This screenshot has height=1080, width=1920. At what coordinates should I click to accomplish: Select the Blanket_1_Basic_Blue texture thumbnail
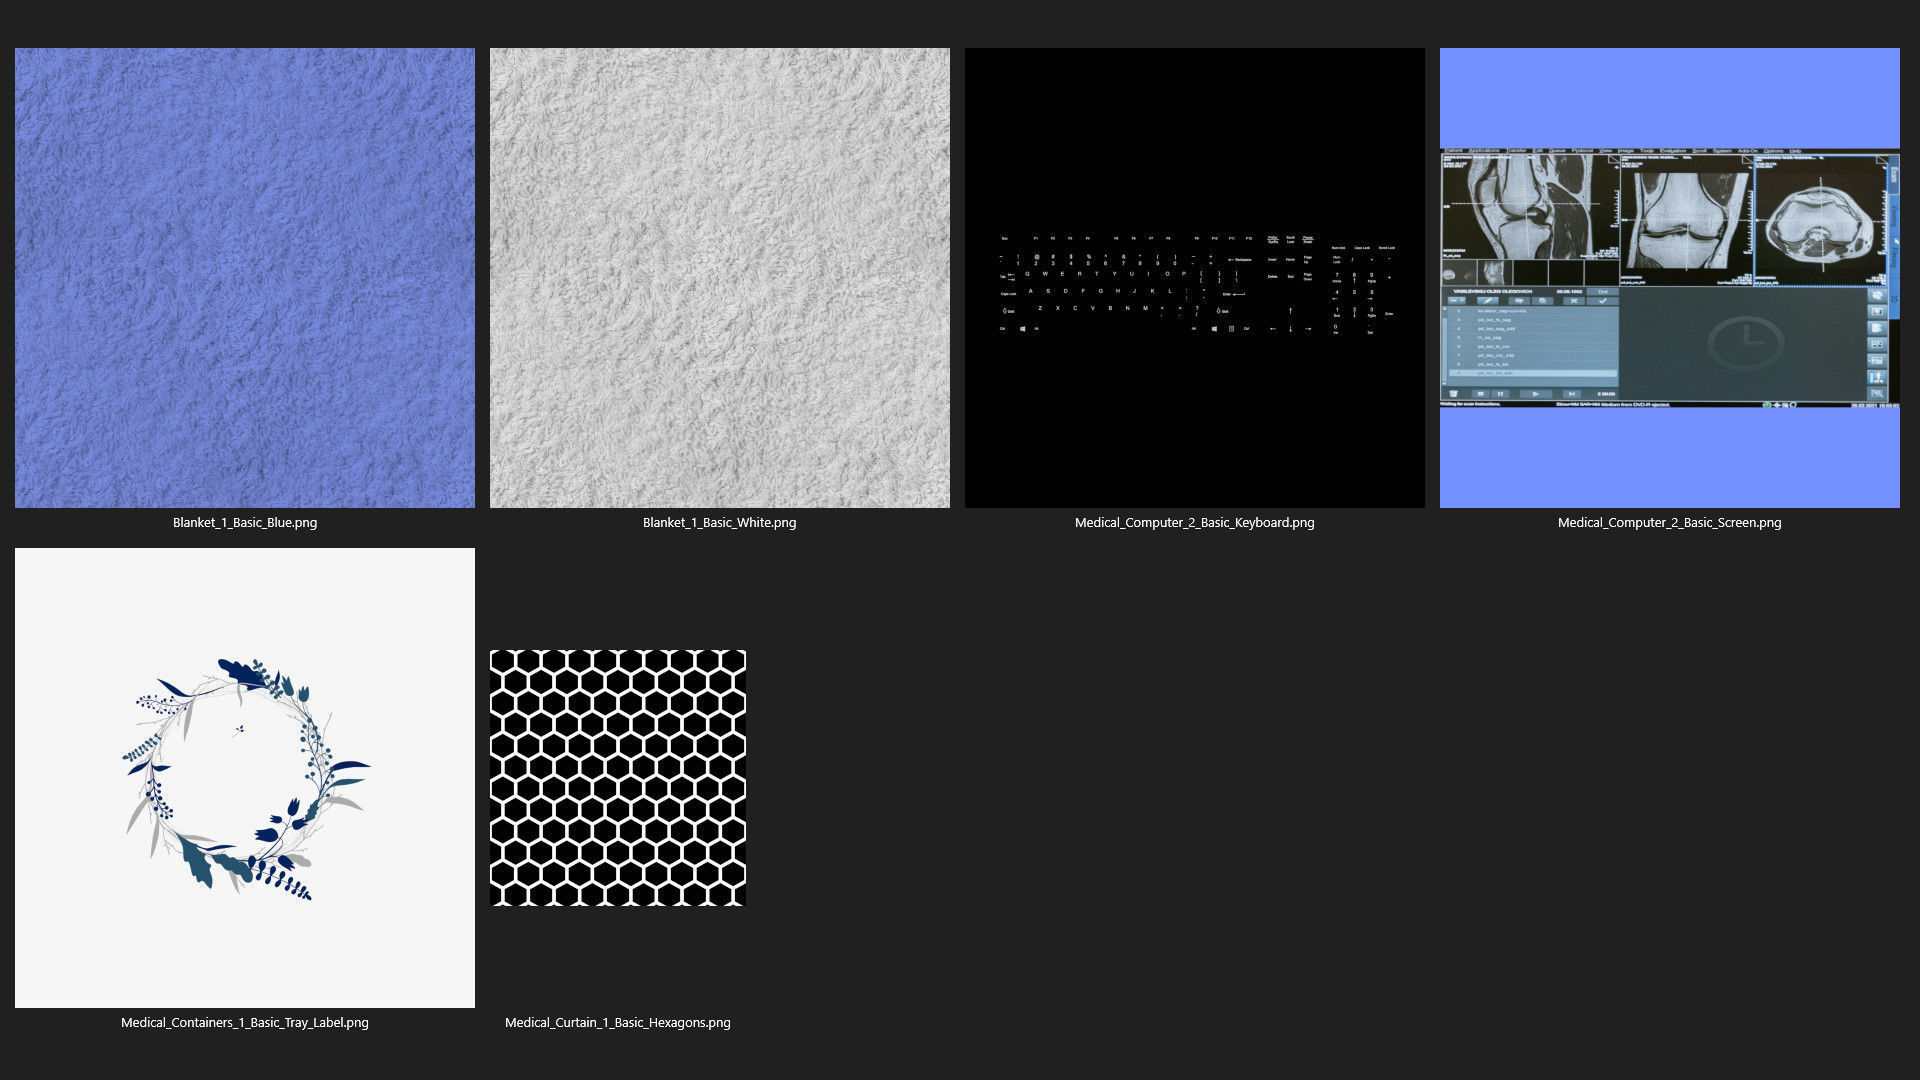click(245, 277)
